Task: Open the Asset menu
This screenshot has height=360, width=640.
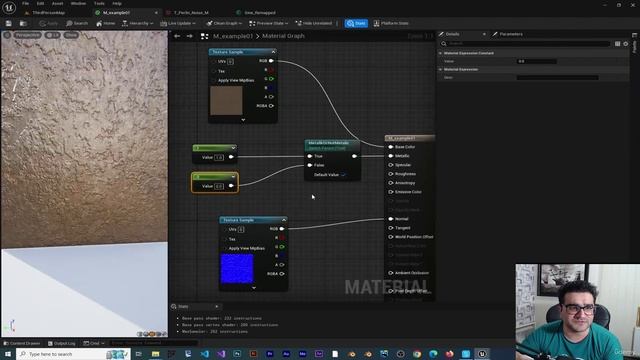Action: [57, 3]
